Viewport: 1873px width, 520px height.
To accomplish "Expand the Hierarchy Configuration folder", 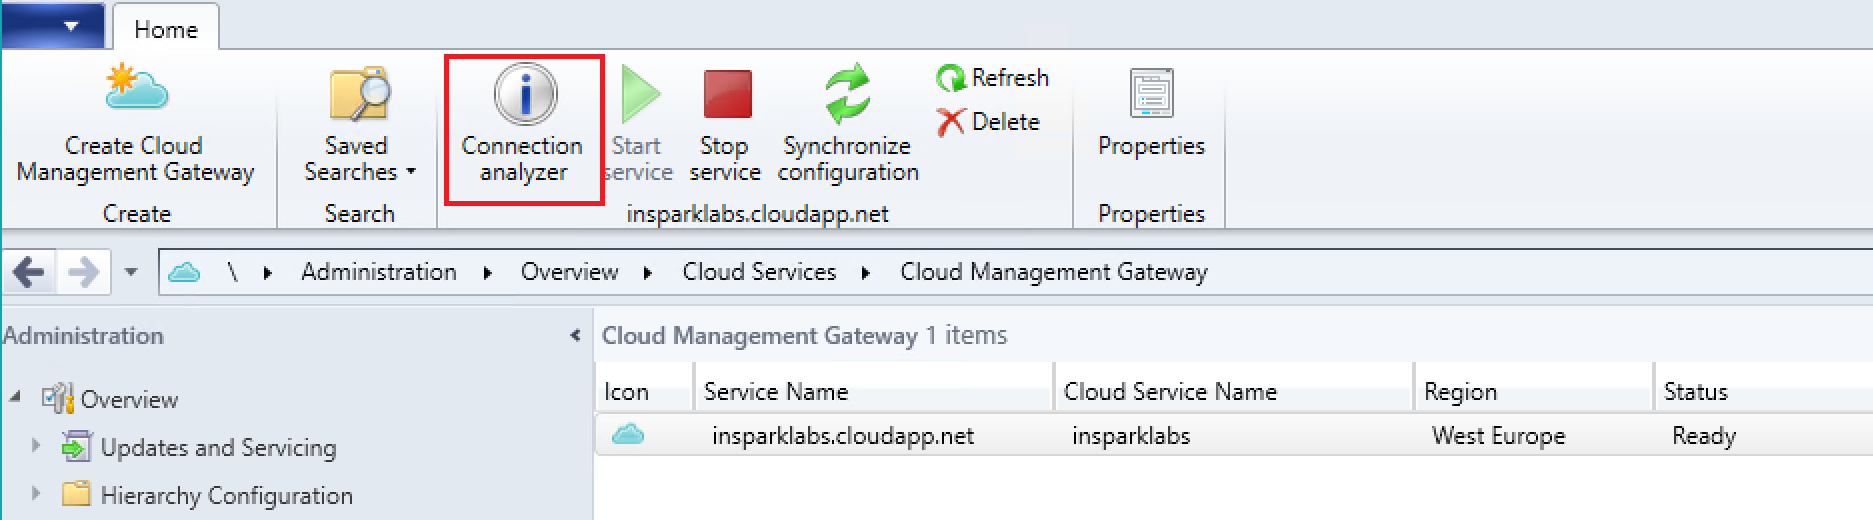I will [37, 494].
